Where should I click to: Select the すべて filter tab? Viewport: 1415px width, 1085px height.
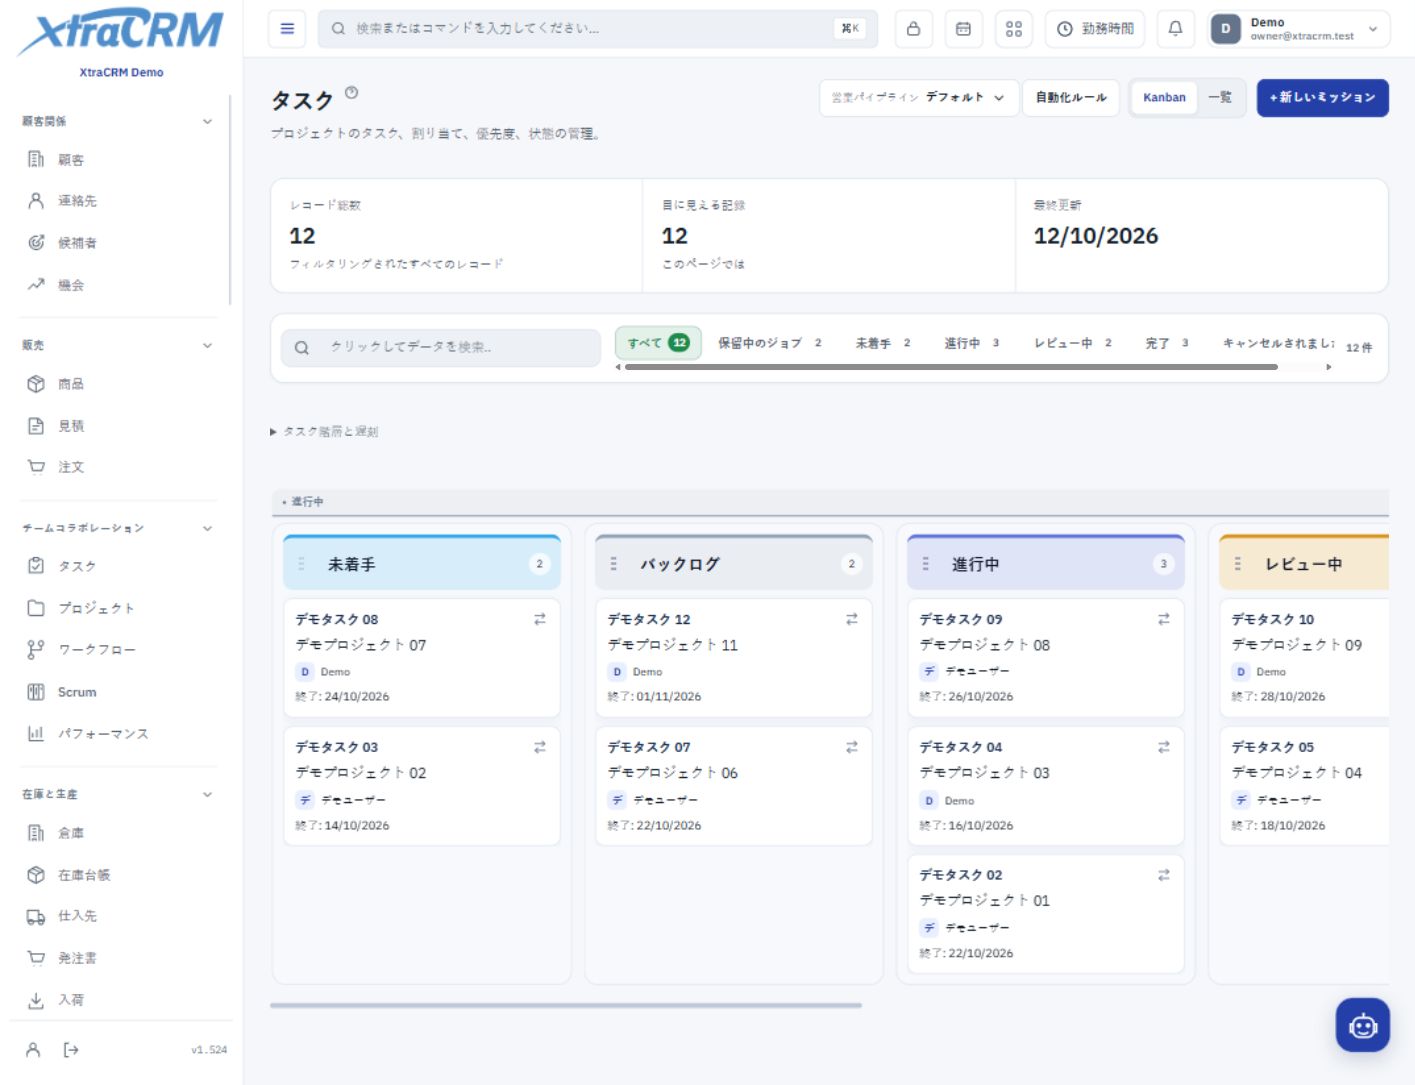(658, 343)
